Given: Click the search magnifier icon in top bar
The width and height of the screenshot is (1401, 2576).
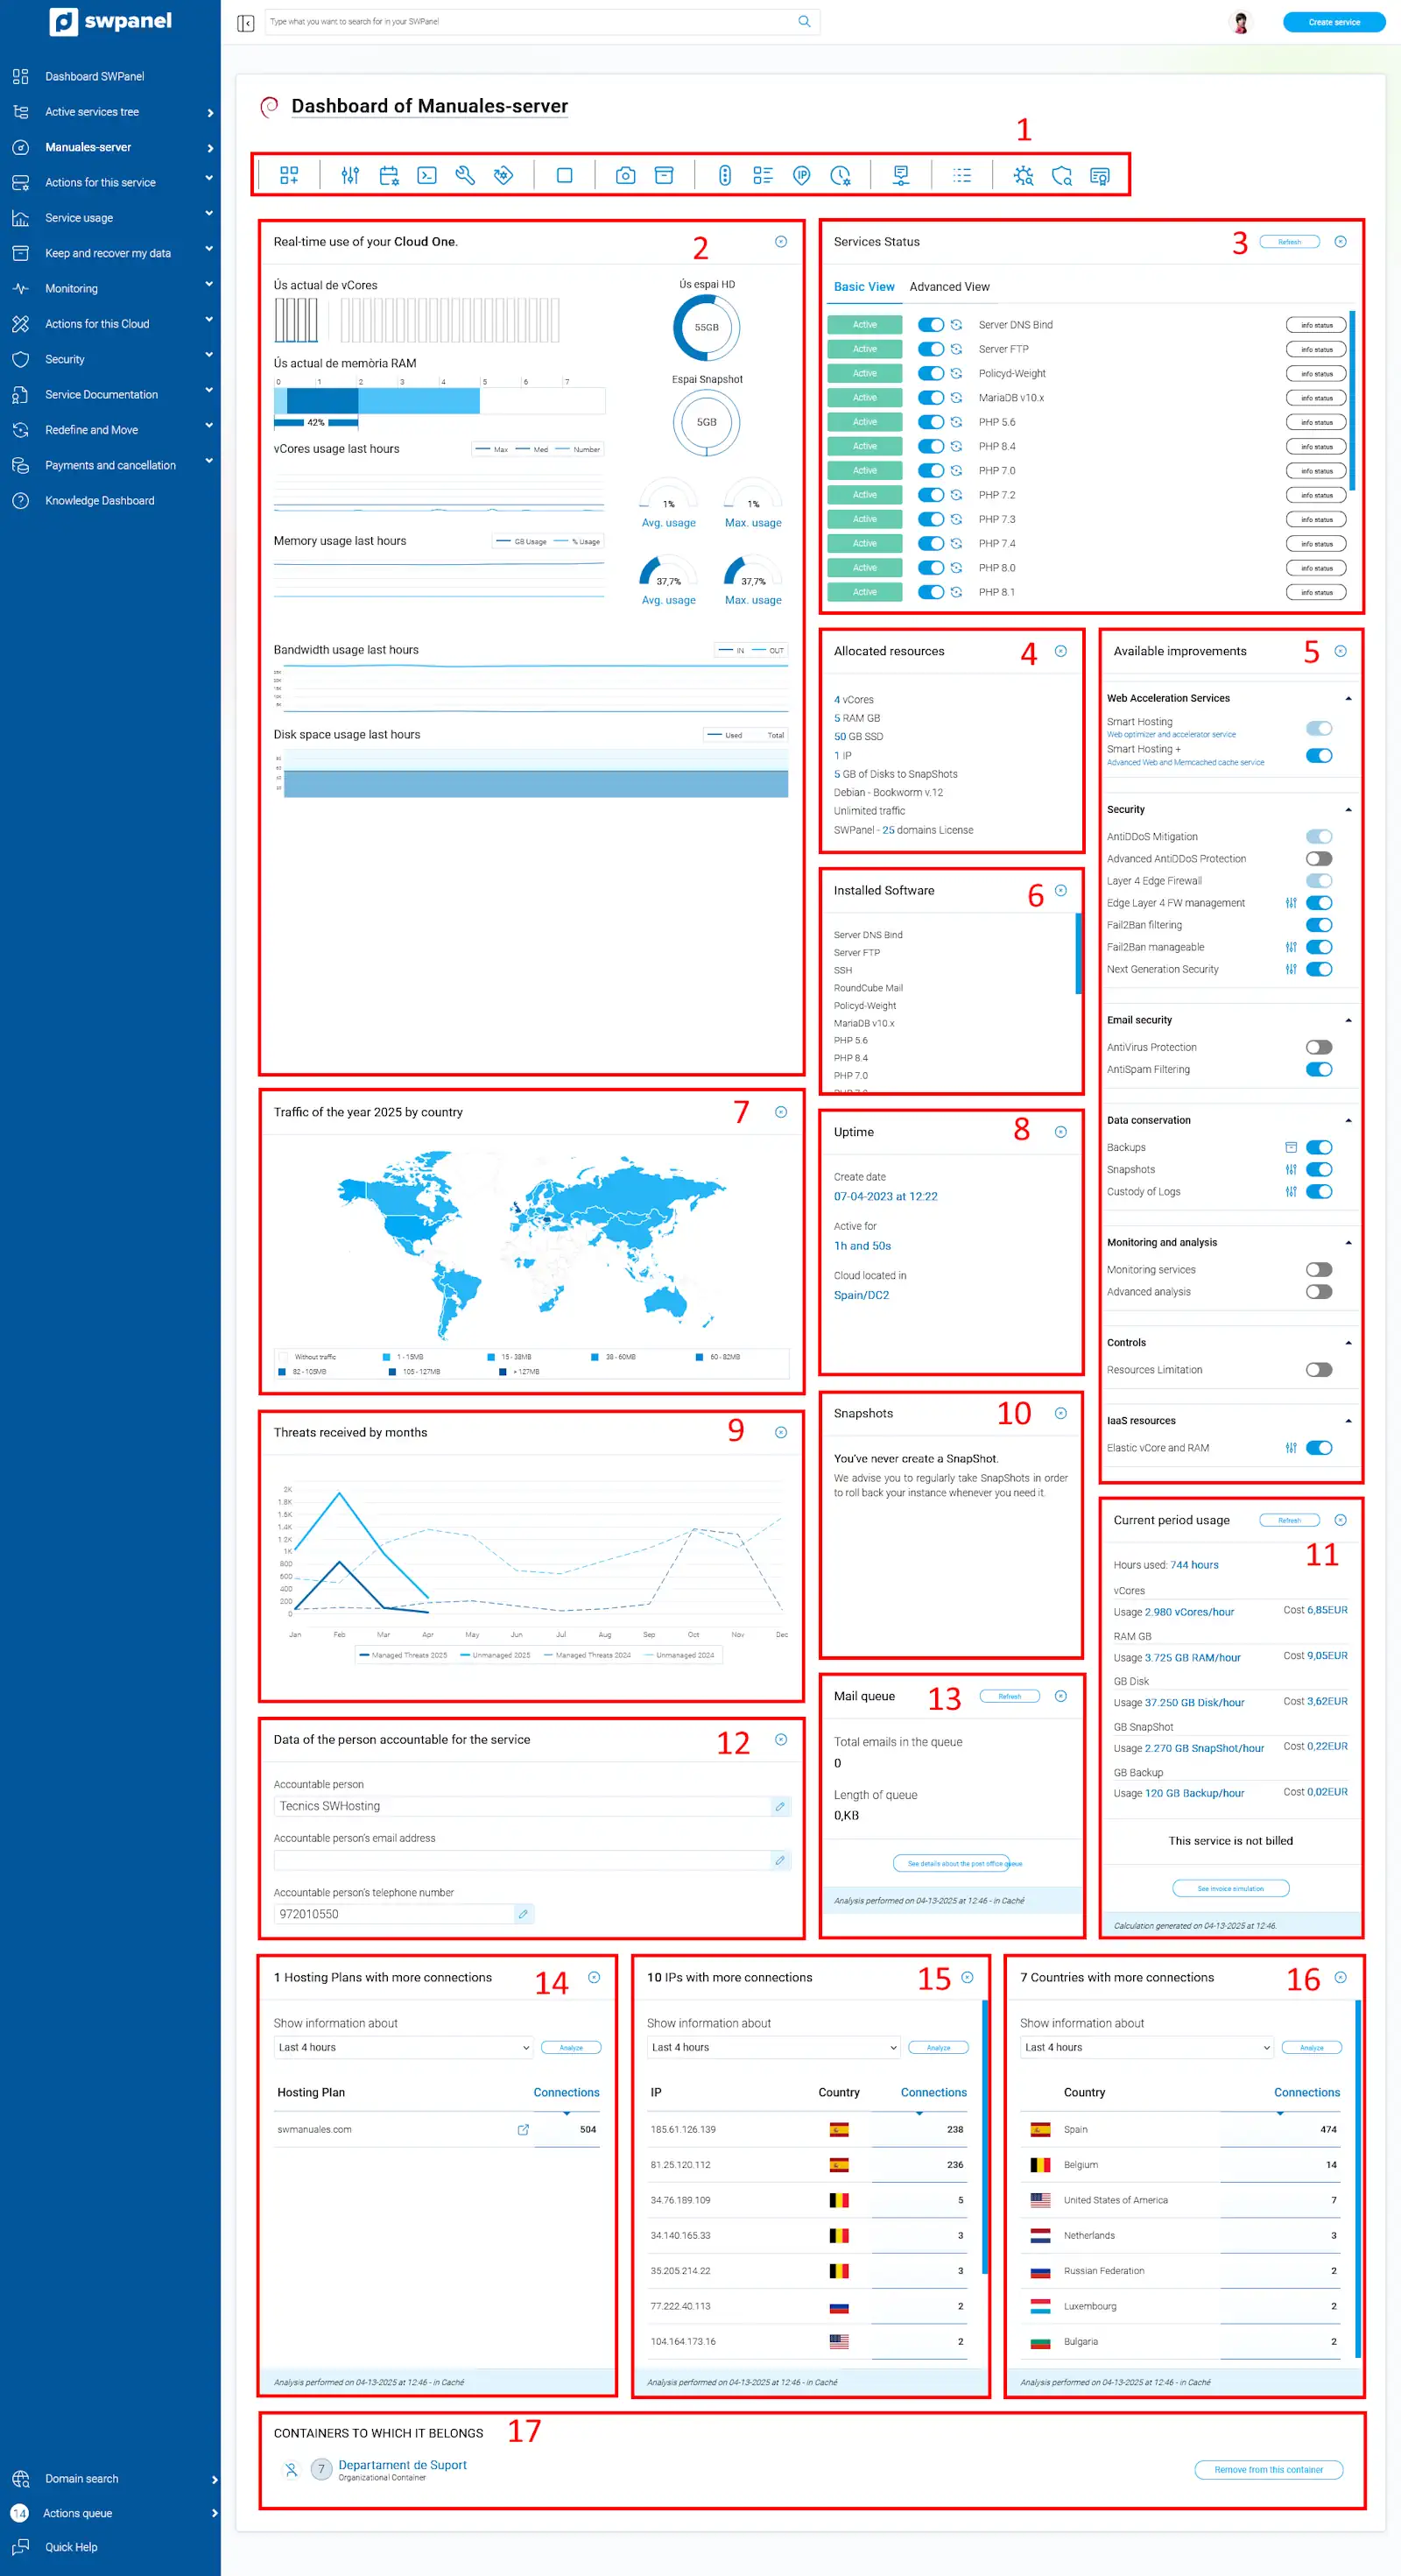Looking at the screenshot, I should click(x=804, y=21).
